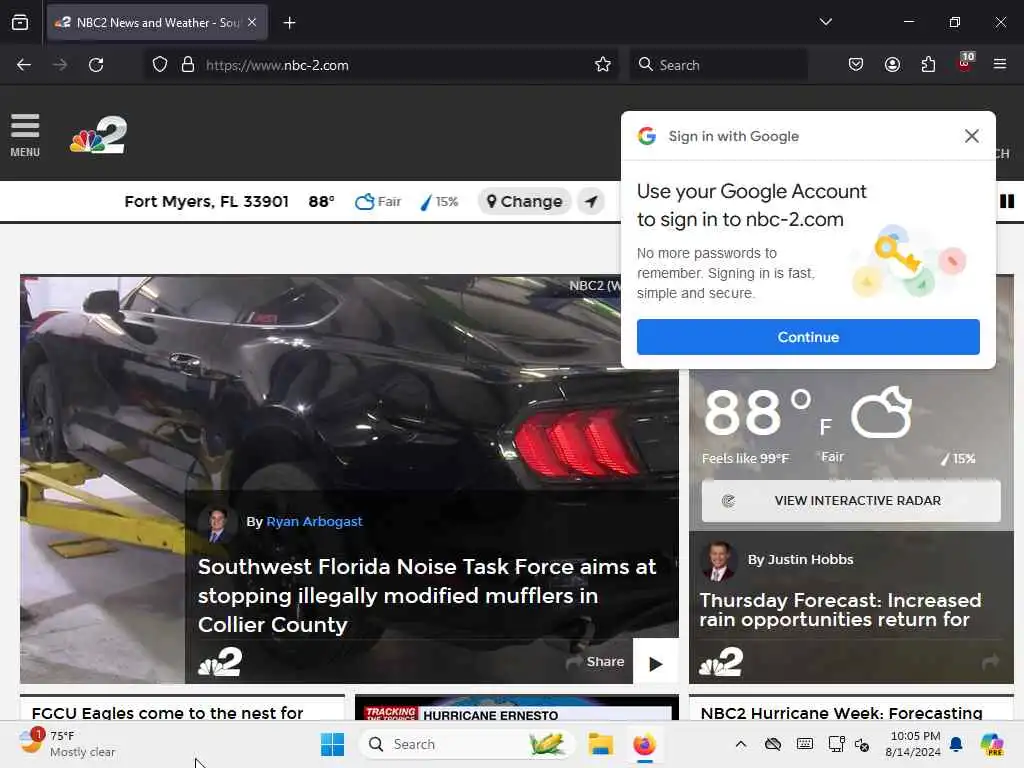Click the Fair condition in weather bar

pos(377,201)
